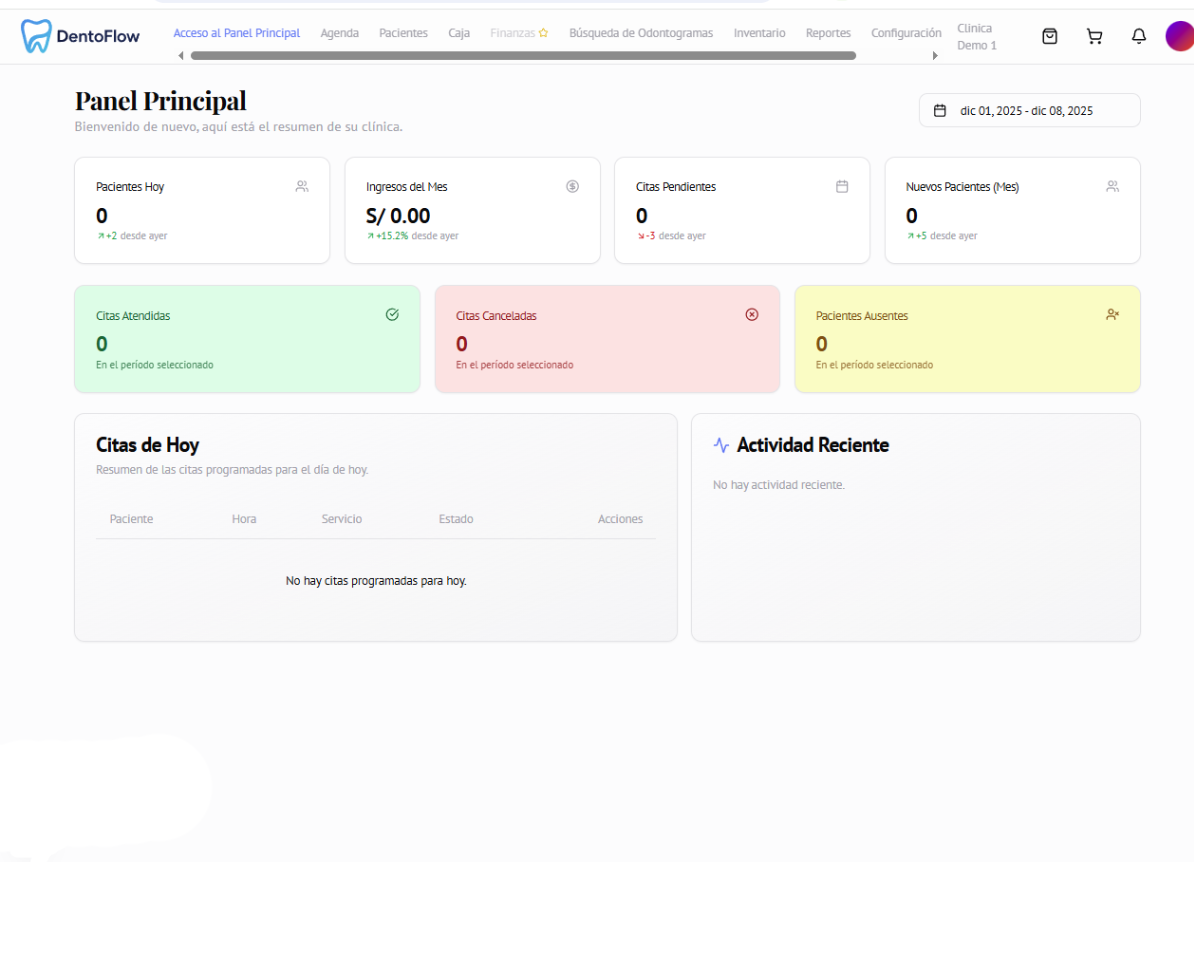The image size is (1194, 956).
Task: Click the Acceso al Panel Principal link
Action: [237, 33]
